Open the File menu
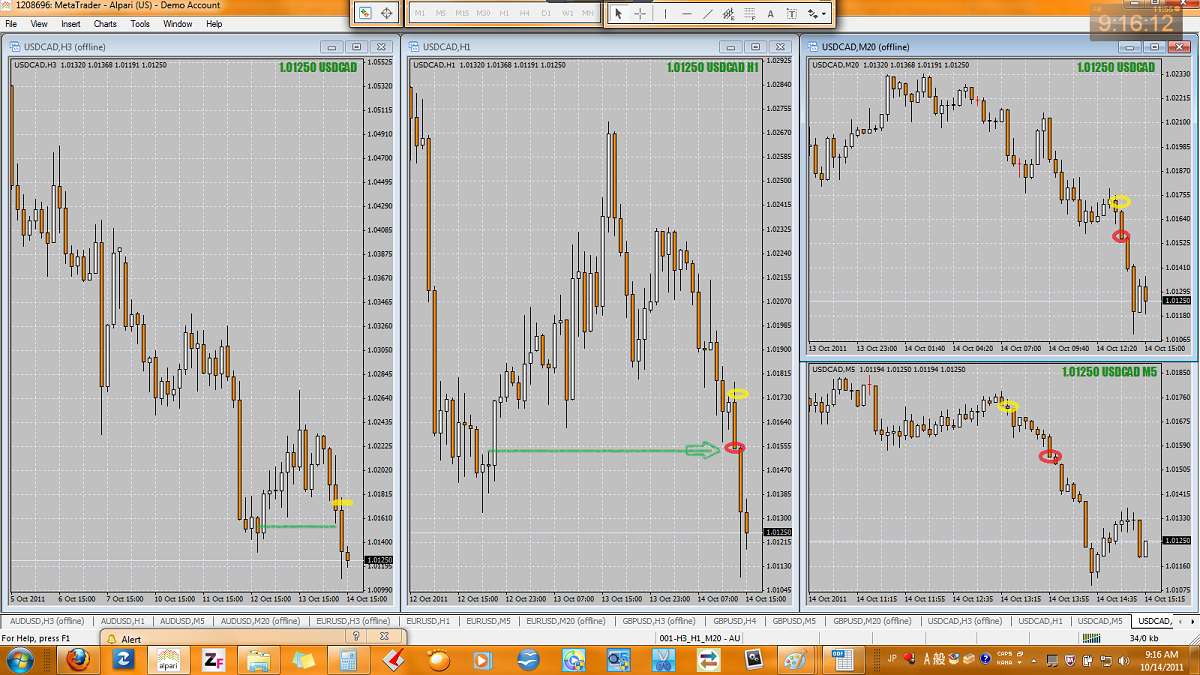 point(12,23)
